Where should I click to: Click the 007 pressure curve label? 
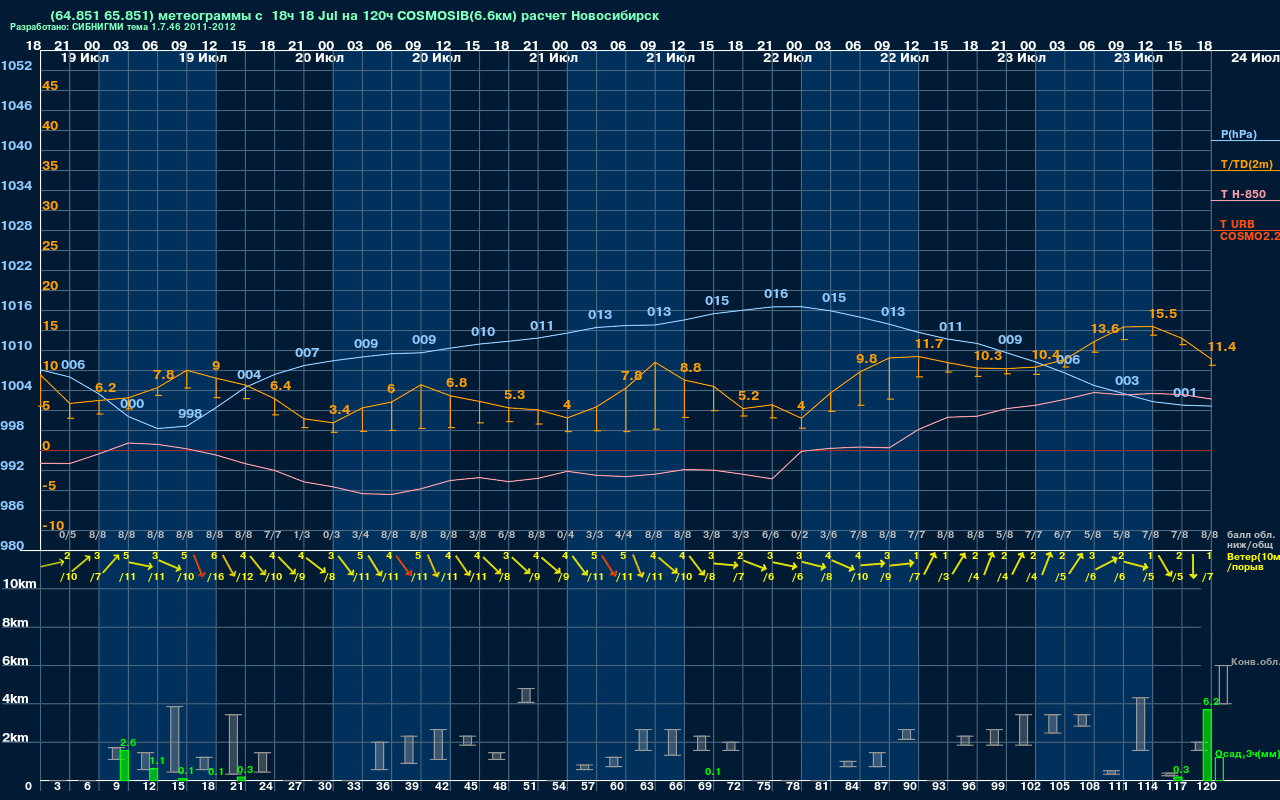pos(307,353)
